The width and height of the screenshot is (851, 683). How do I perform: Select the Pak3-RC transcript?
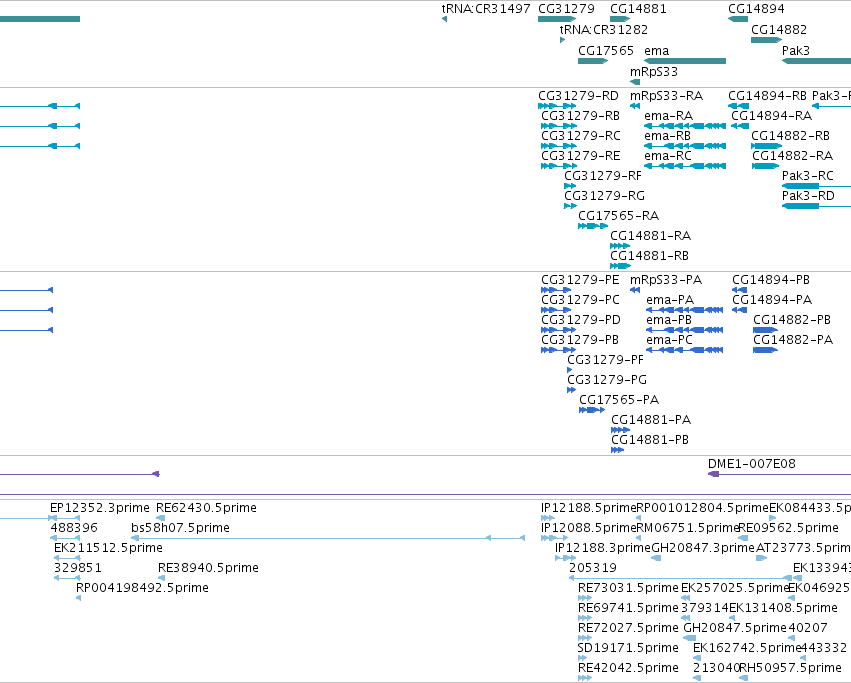tap(808, 176)
